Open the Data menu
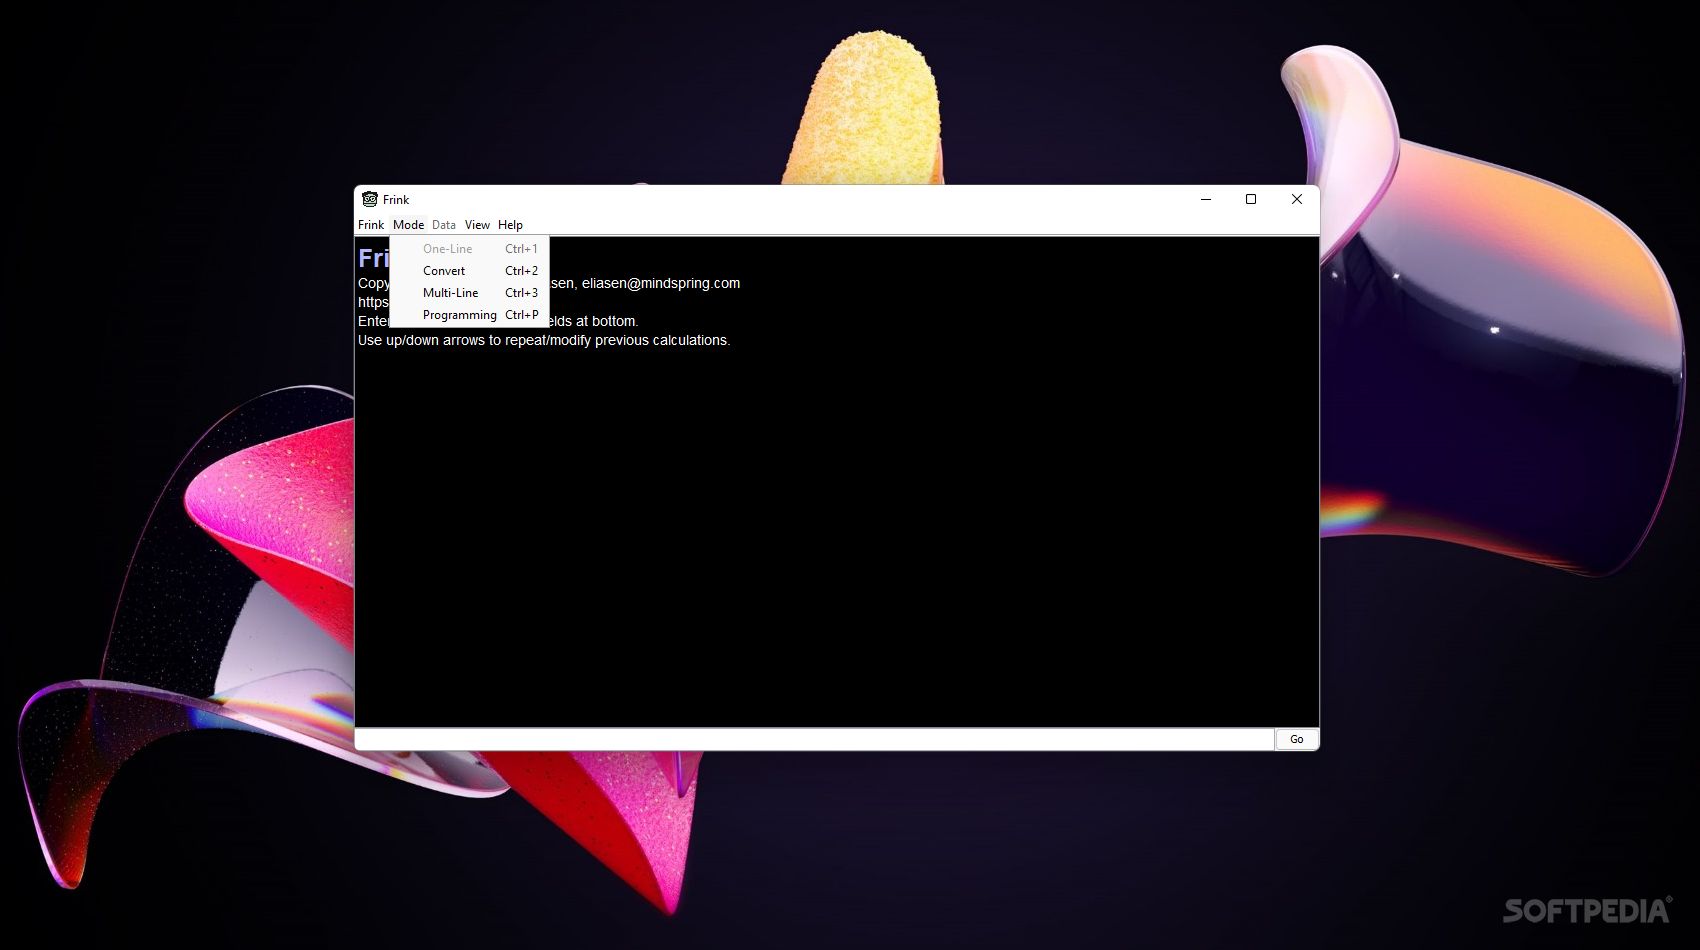Image resolution: width=1700 pixels, height=950 pixels. pyautogui.click(x=444, y=225)
